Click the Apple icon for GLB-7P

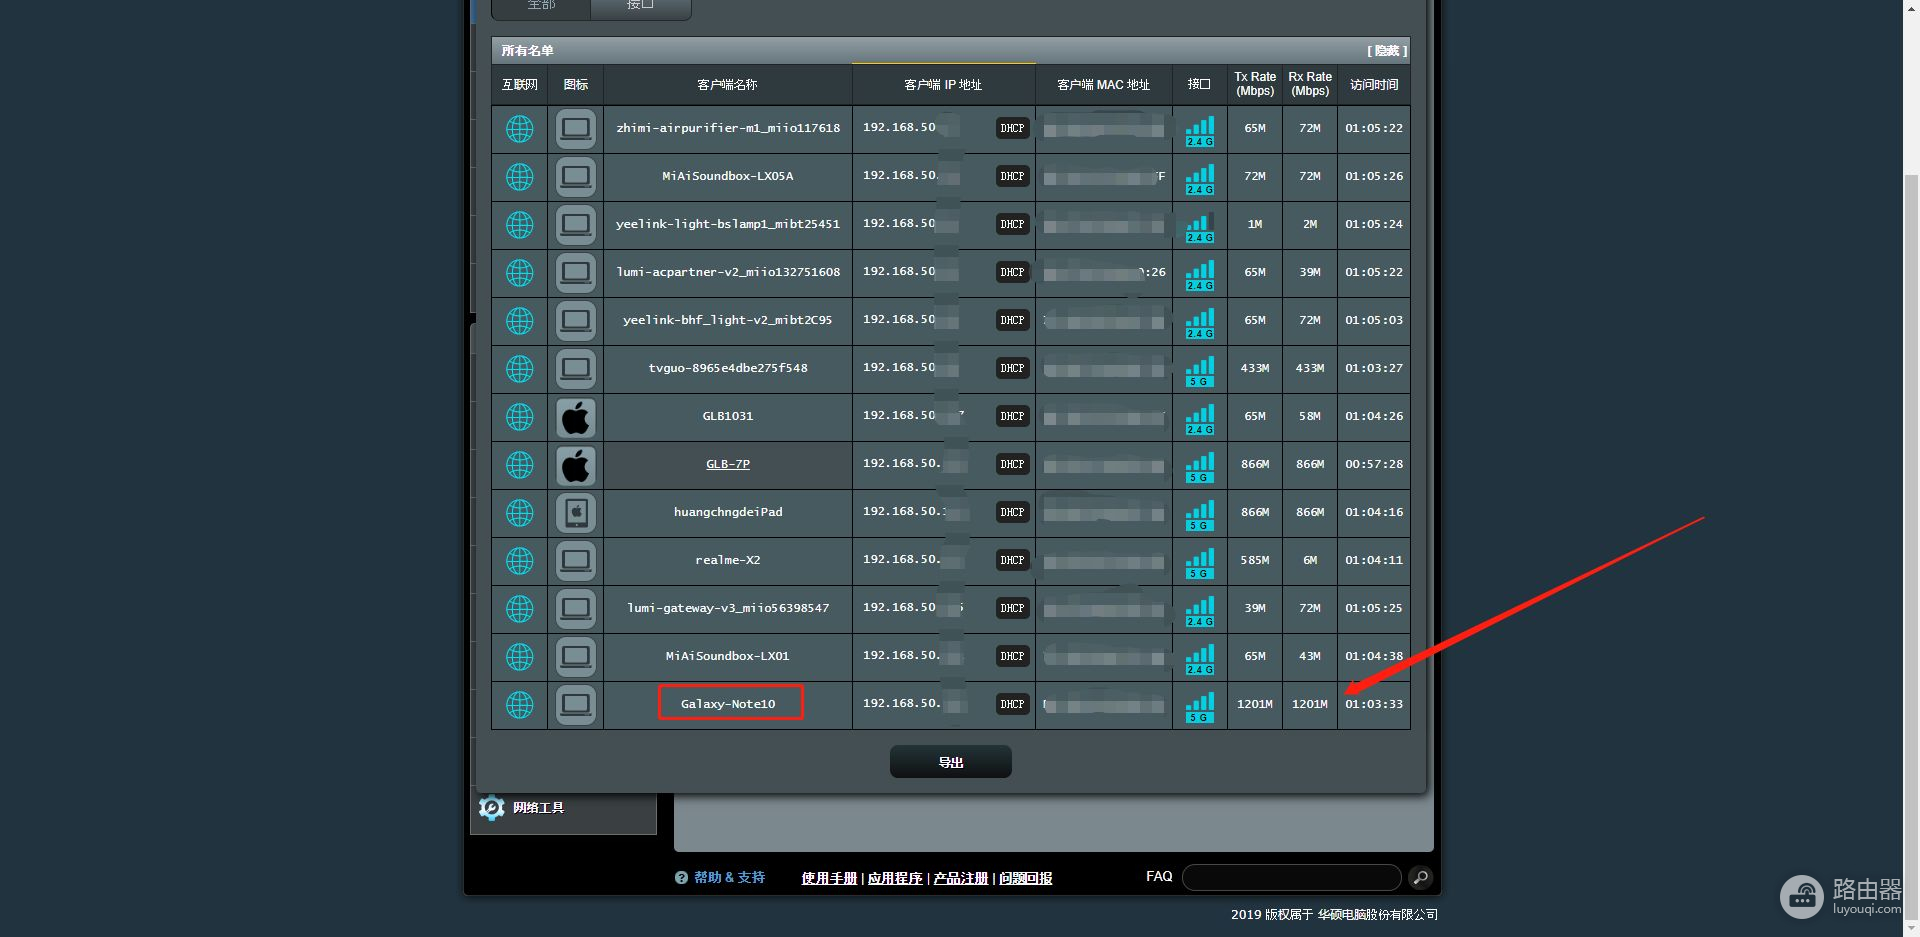pyautogui.click(x=576, y=465)
